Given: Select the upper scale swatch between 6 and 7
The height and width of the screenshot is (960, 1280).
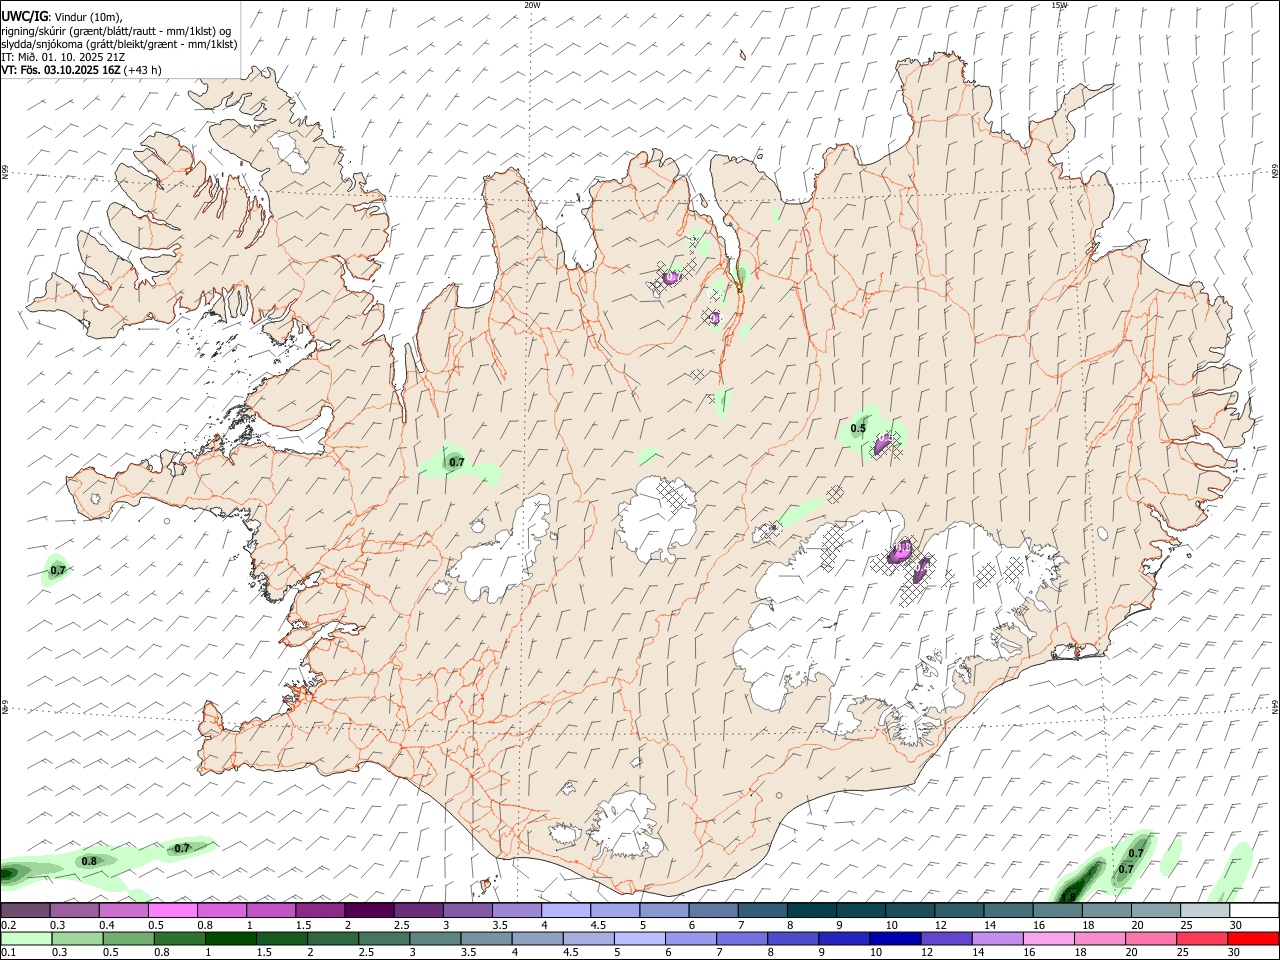Looking at the screenshot, I should (713, 910).
